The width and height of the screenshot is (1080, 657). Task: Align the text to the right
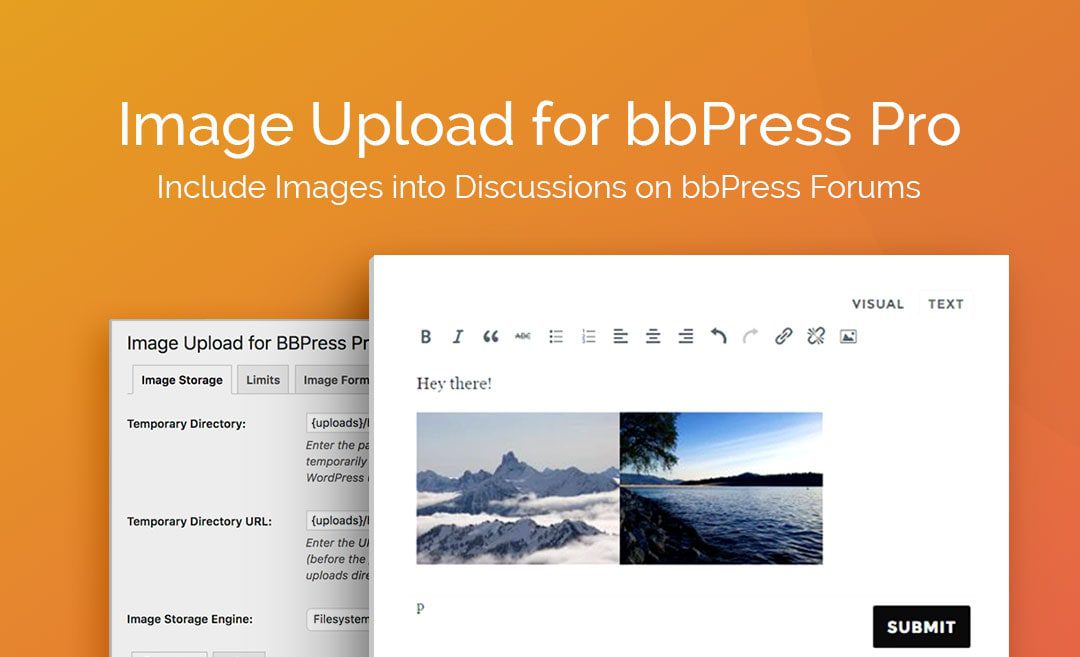686,336
